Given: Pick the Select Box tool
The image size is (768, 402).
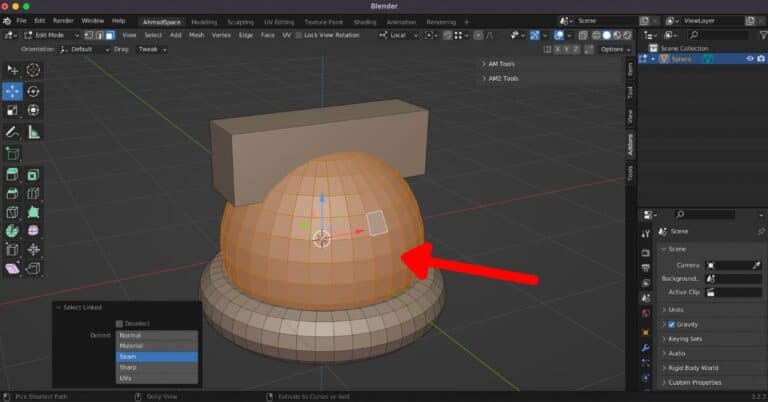Looking at the screenshot, I should (x=13, y=69).
